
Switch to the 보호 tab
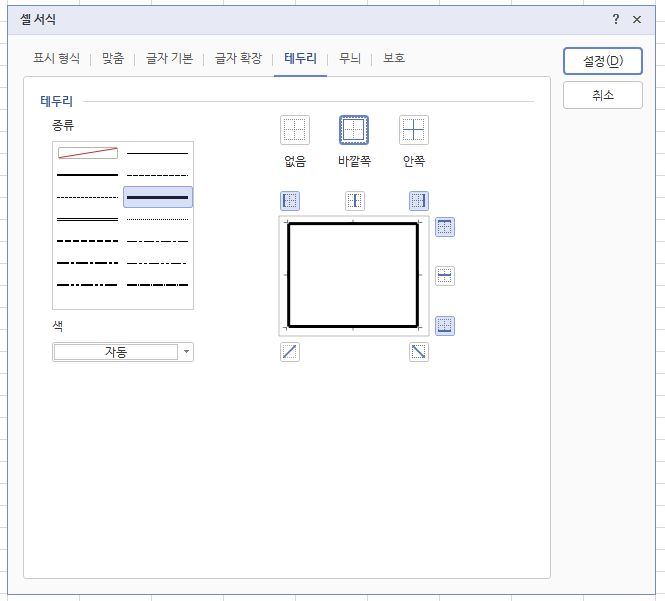pos(394,58)
